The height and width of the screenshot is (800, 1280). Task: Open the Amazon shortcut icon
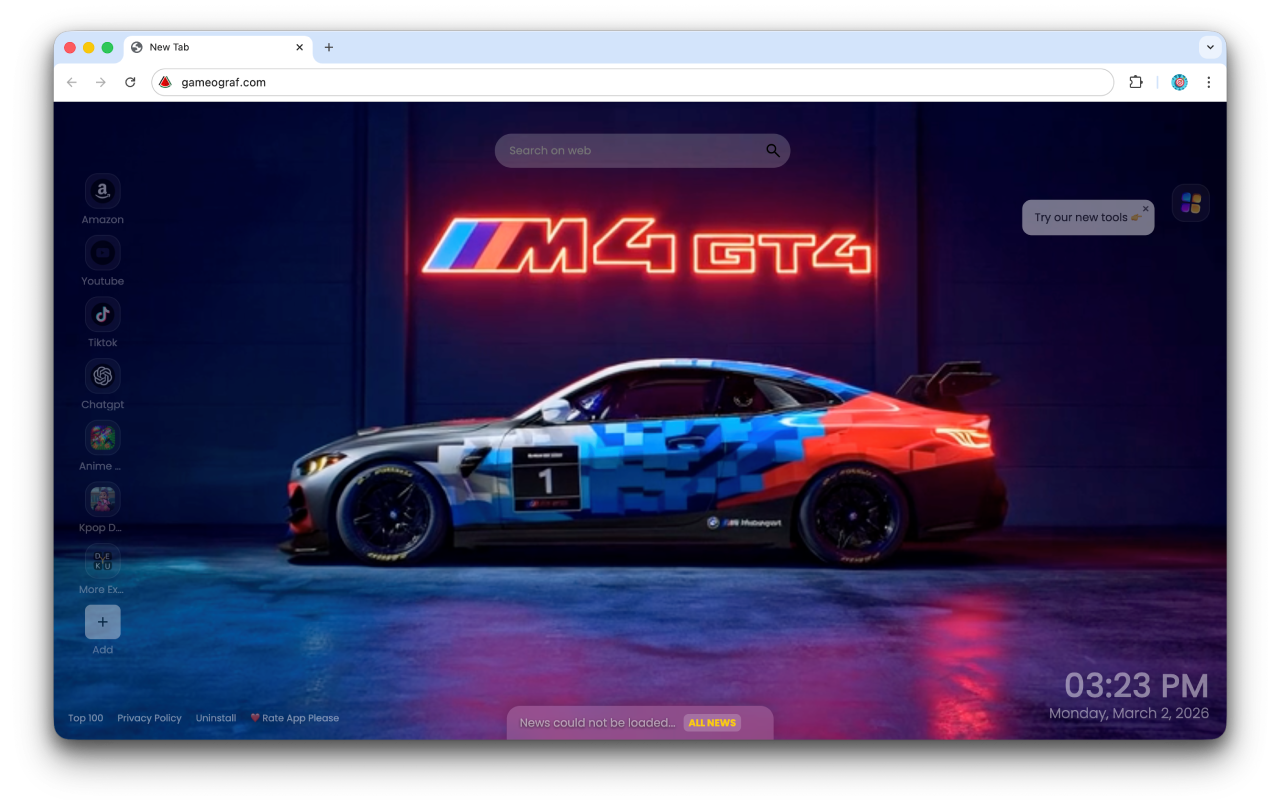[102, 190]
